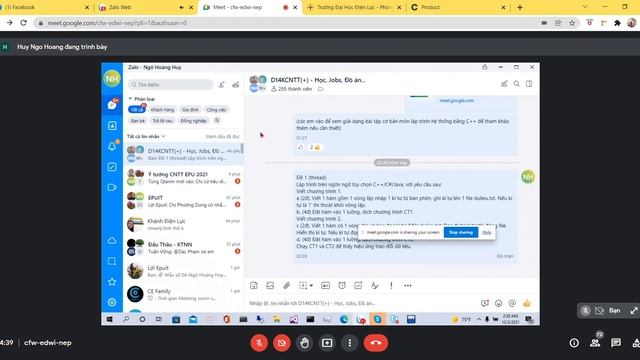Screen dimensions: 640x360
Task: Open Zalo notifications bell icon
Action: click(x=112, y=146)
